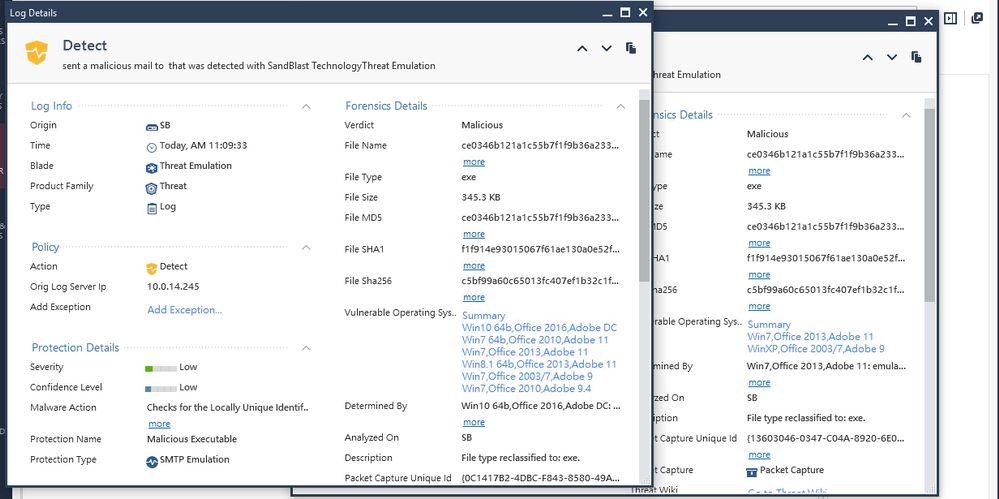
Task: Show more of the File Sha256 value in the front window
Action: pos(474,297)
